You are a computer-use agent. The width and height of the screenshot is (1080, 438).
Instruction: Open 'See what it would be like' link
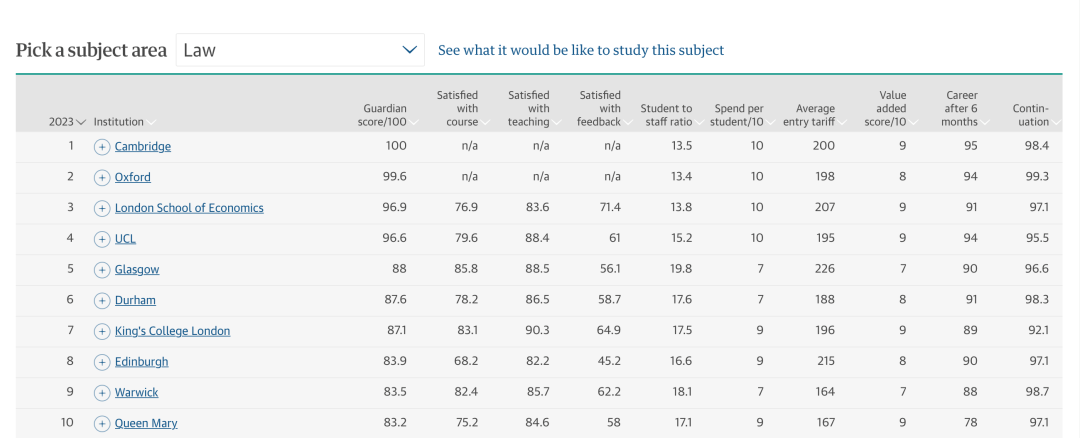click(581, 50)
